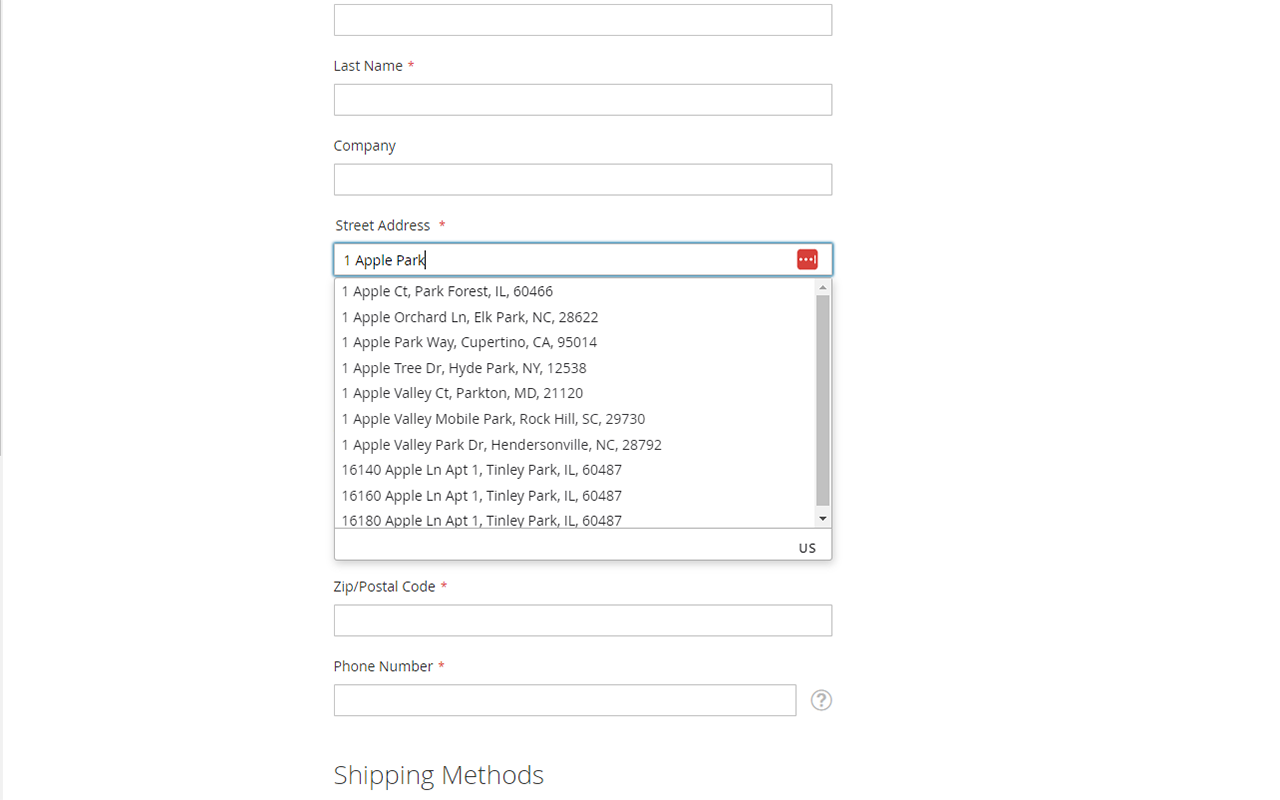Select '1 Apple Ct, Park Forest, IL' suggestion
The image size is (1280, 800).
coord(447,291)
